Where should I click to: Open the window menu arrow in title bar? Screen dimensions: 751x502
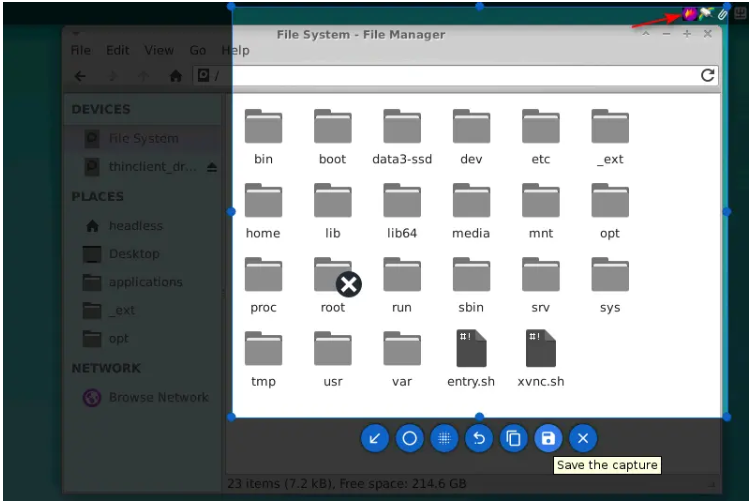point(78,33)
